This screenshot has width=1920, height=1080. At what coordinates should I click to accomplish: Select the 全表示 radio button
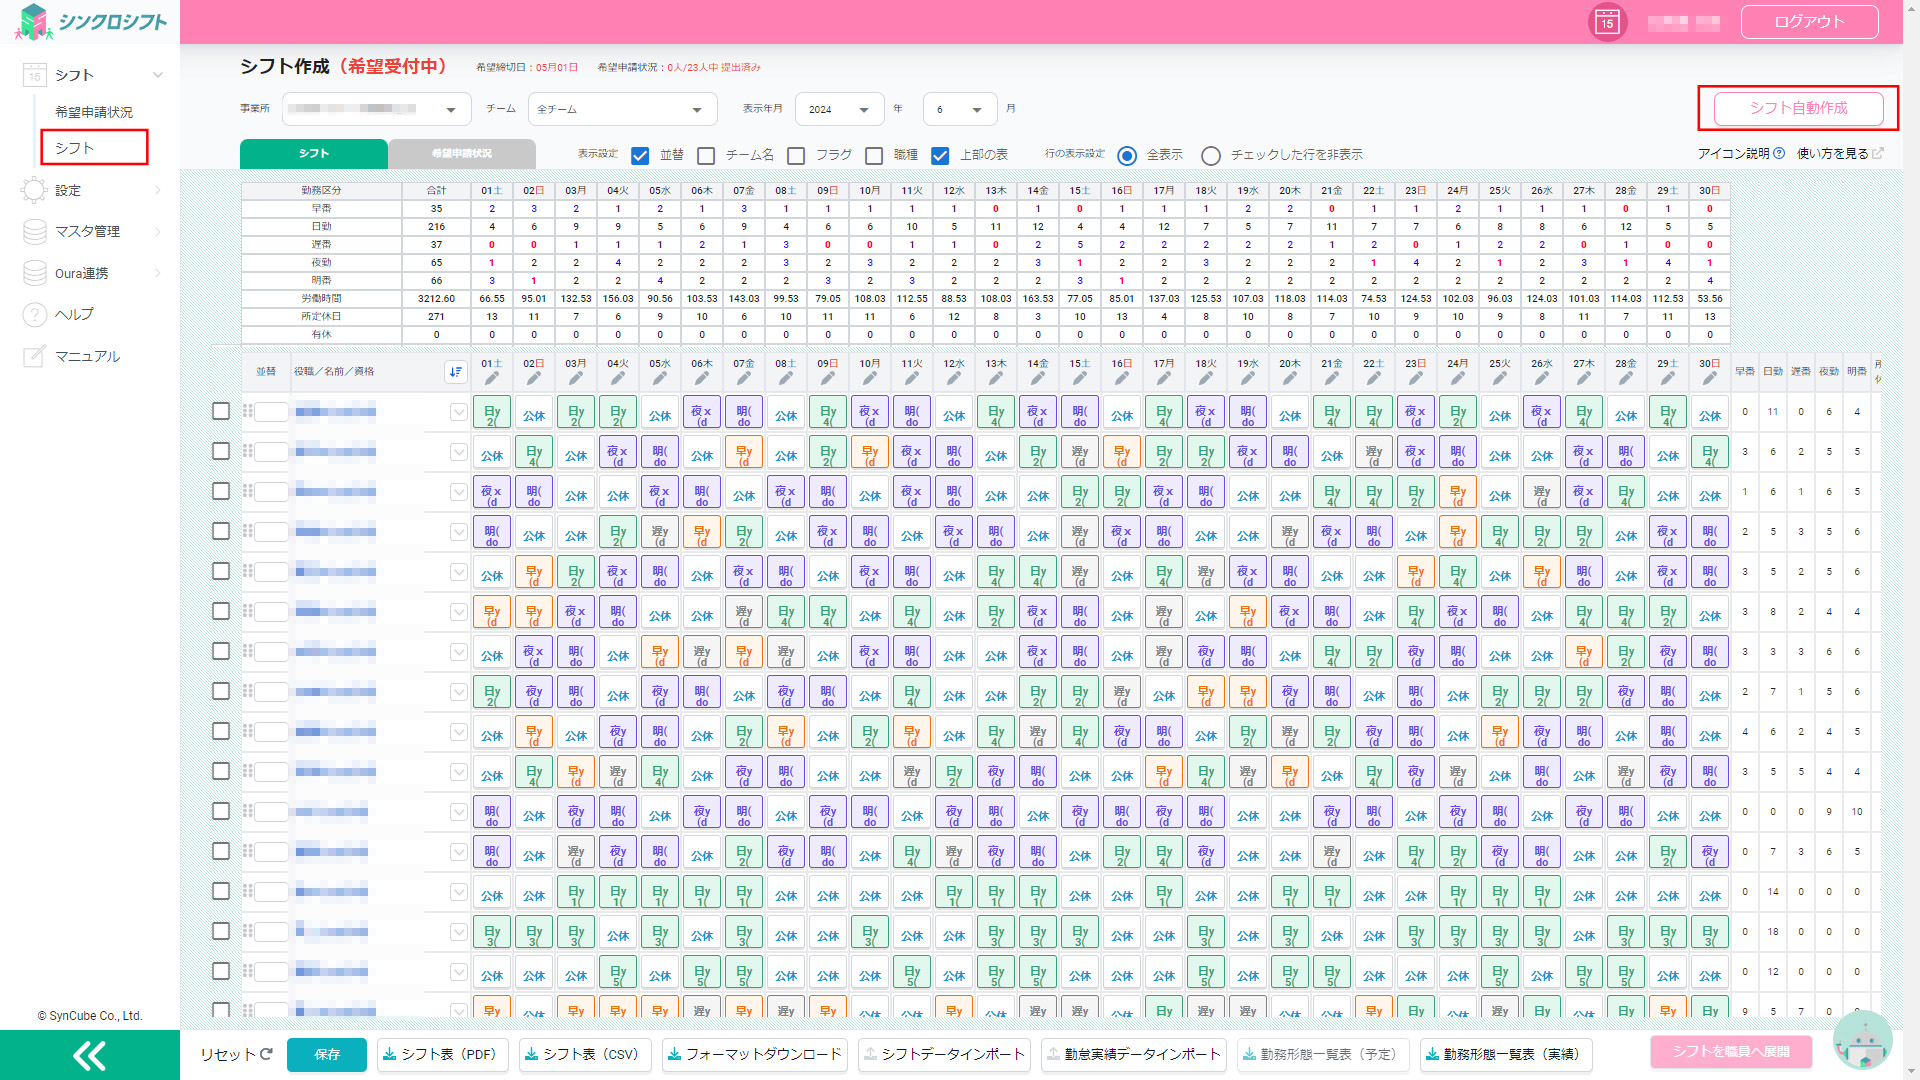(x=1127, y=155)
